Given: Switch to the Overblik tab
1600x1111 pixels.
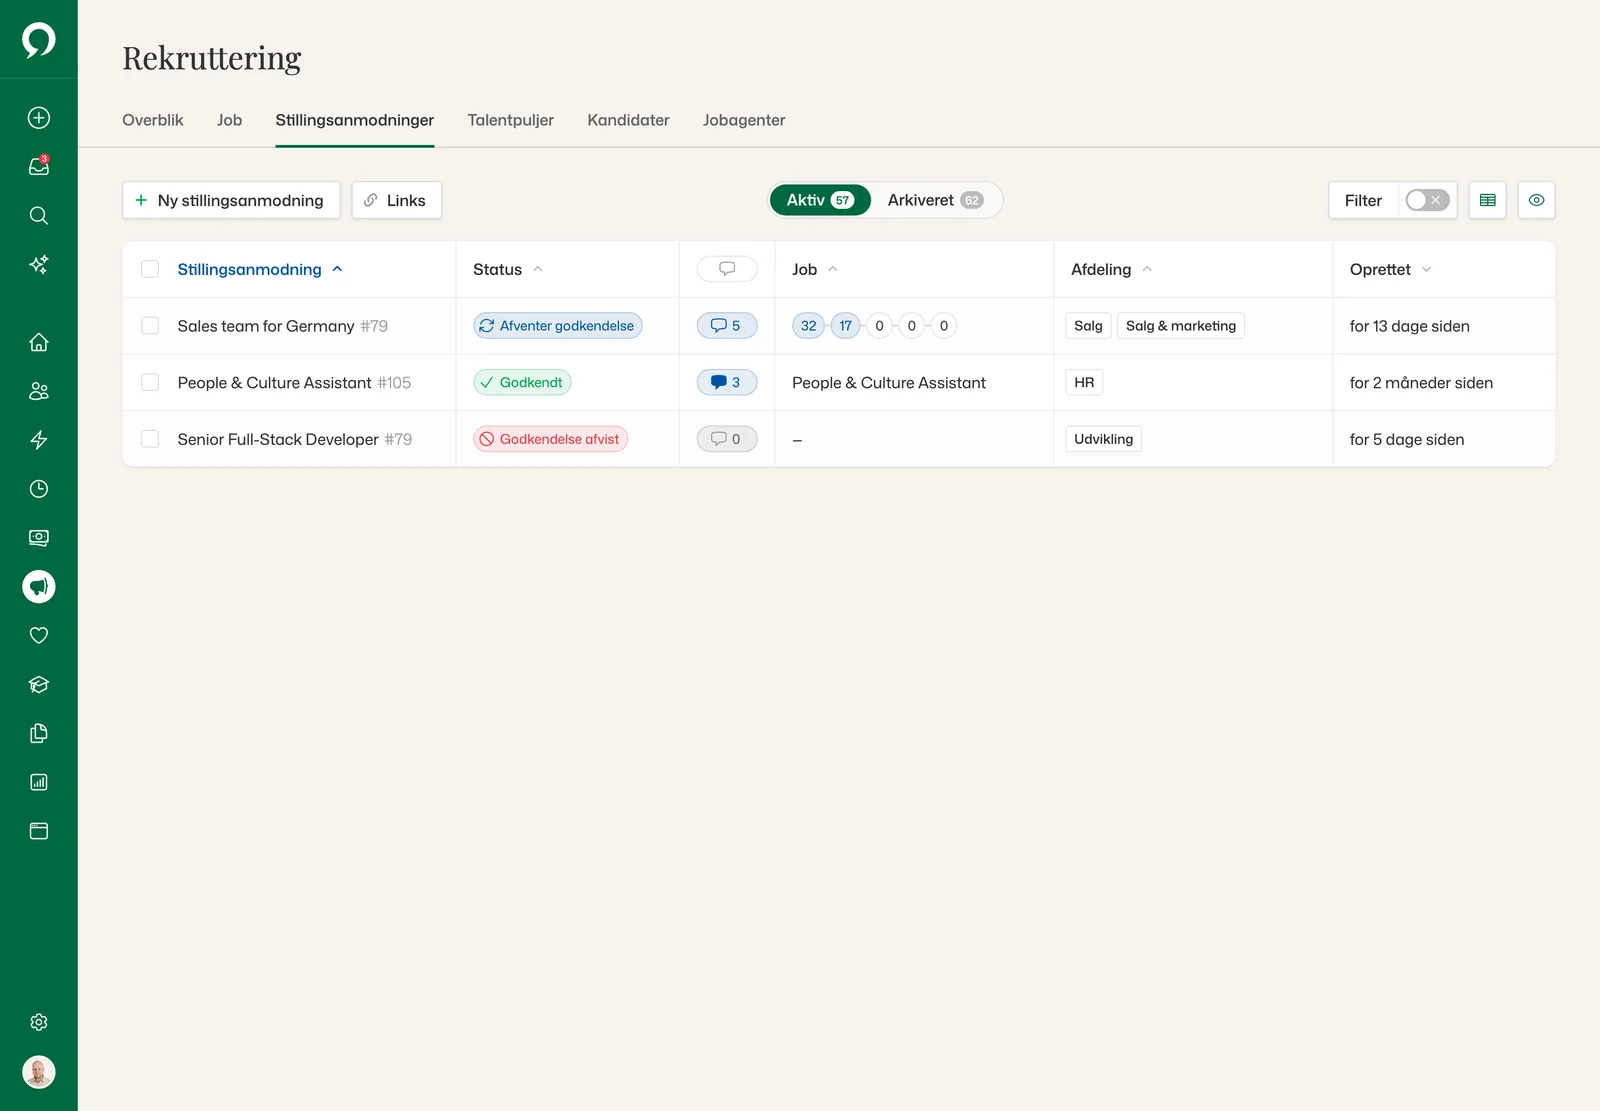Looking at the screenshot, I should pyautogui.click(x=153, y=120).
